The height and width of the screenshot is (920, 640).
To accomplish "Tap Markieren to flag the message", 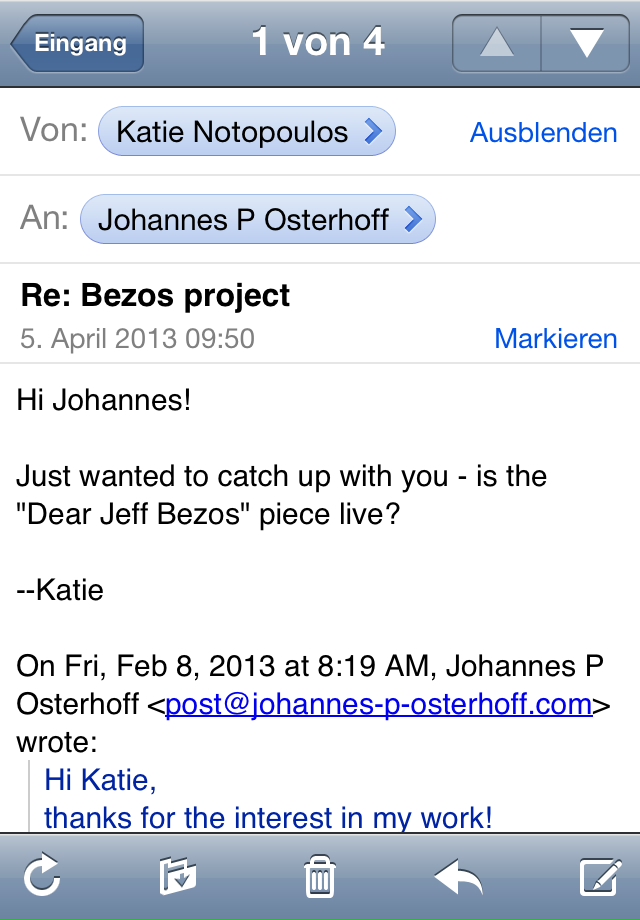I will (555, 338).
